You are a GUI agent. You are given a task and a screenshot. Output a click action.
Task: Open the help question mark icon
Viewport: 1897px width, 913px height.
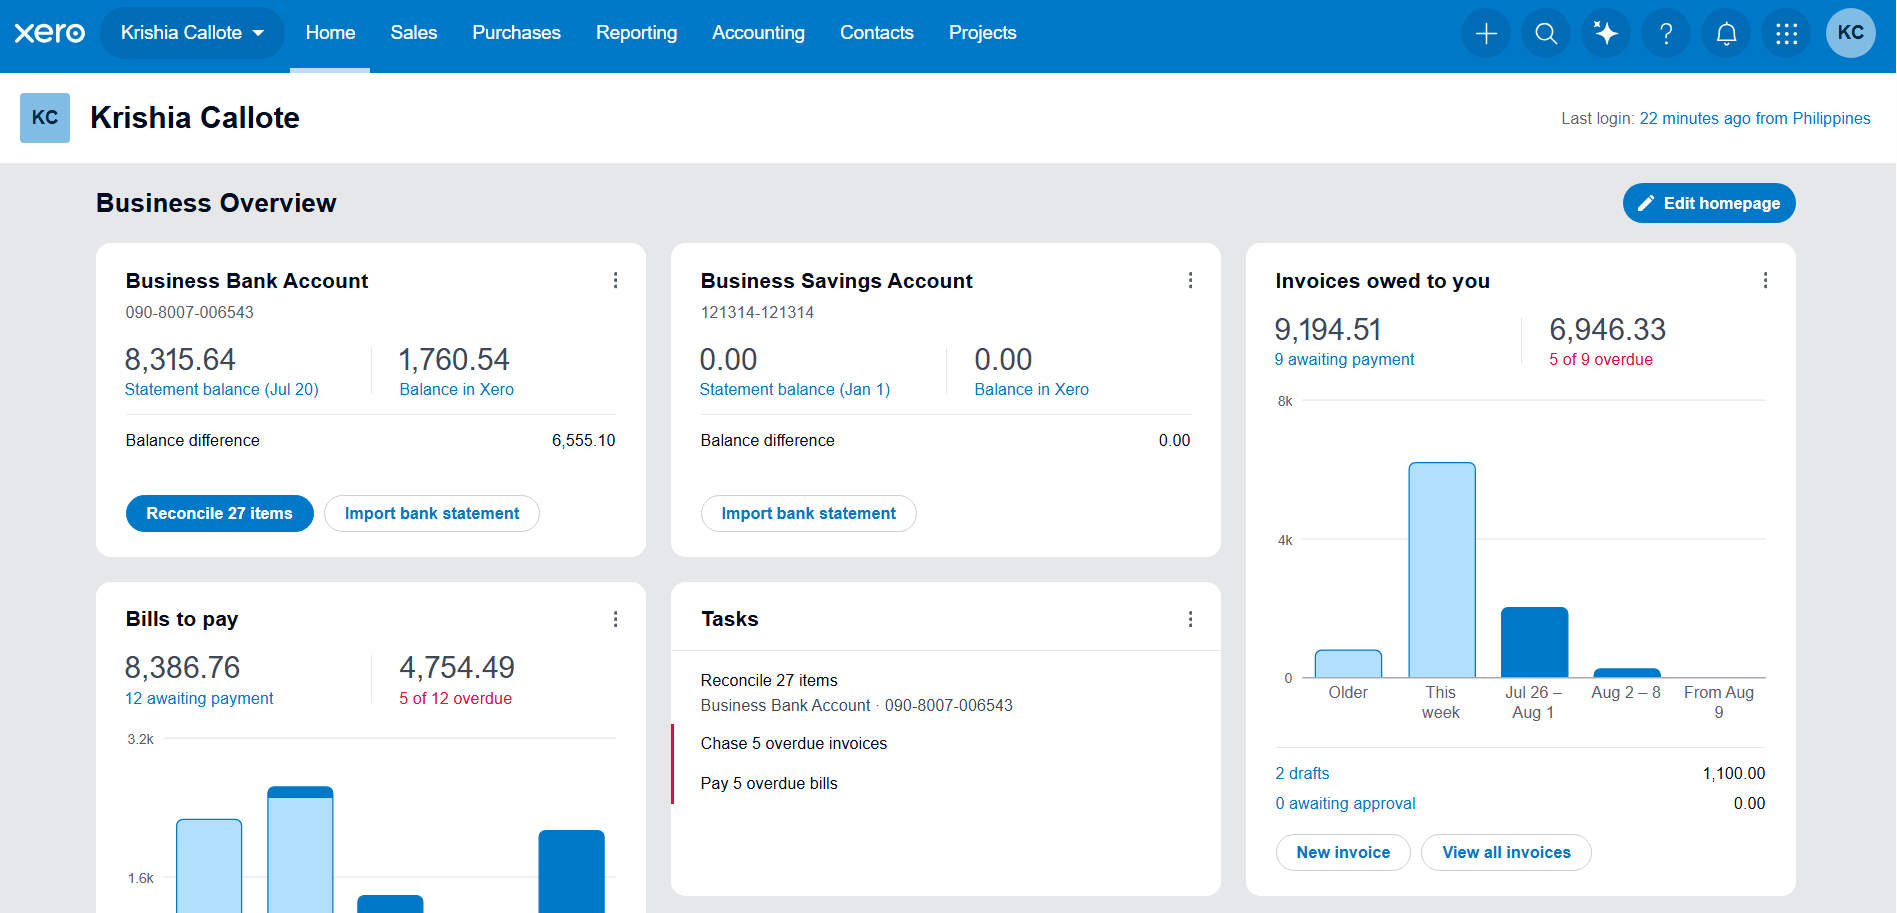[x=1666, y=33]
